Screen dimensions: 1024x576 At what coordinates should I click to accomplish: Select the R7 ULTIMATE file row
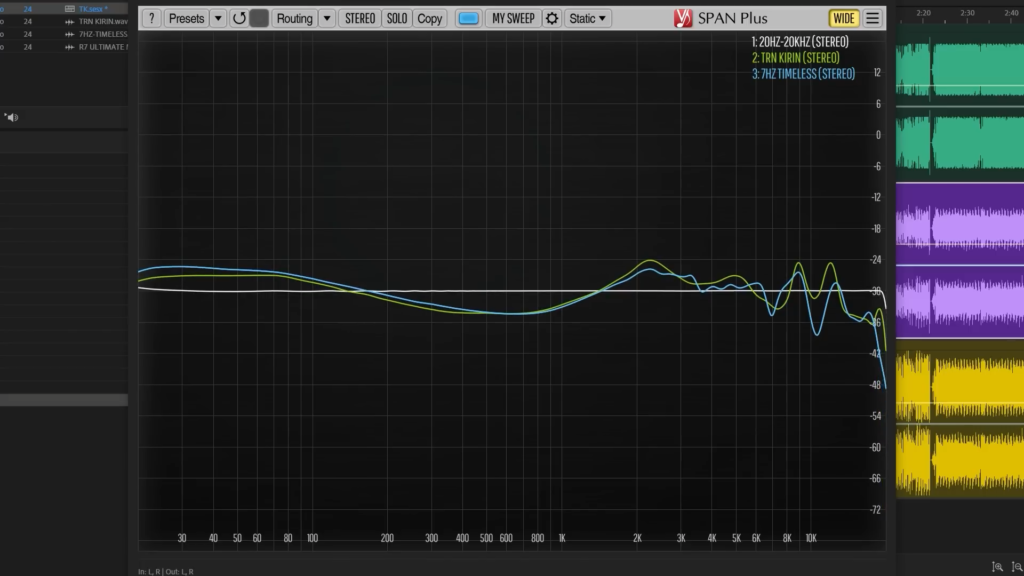(x=64, y=47)
